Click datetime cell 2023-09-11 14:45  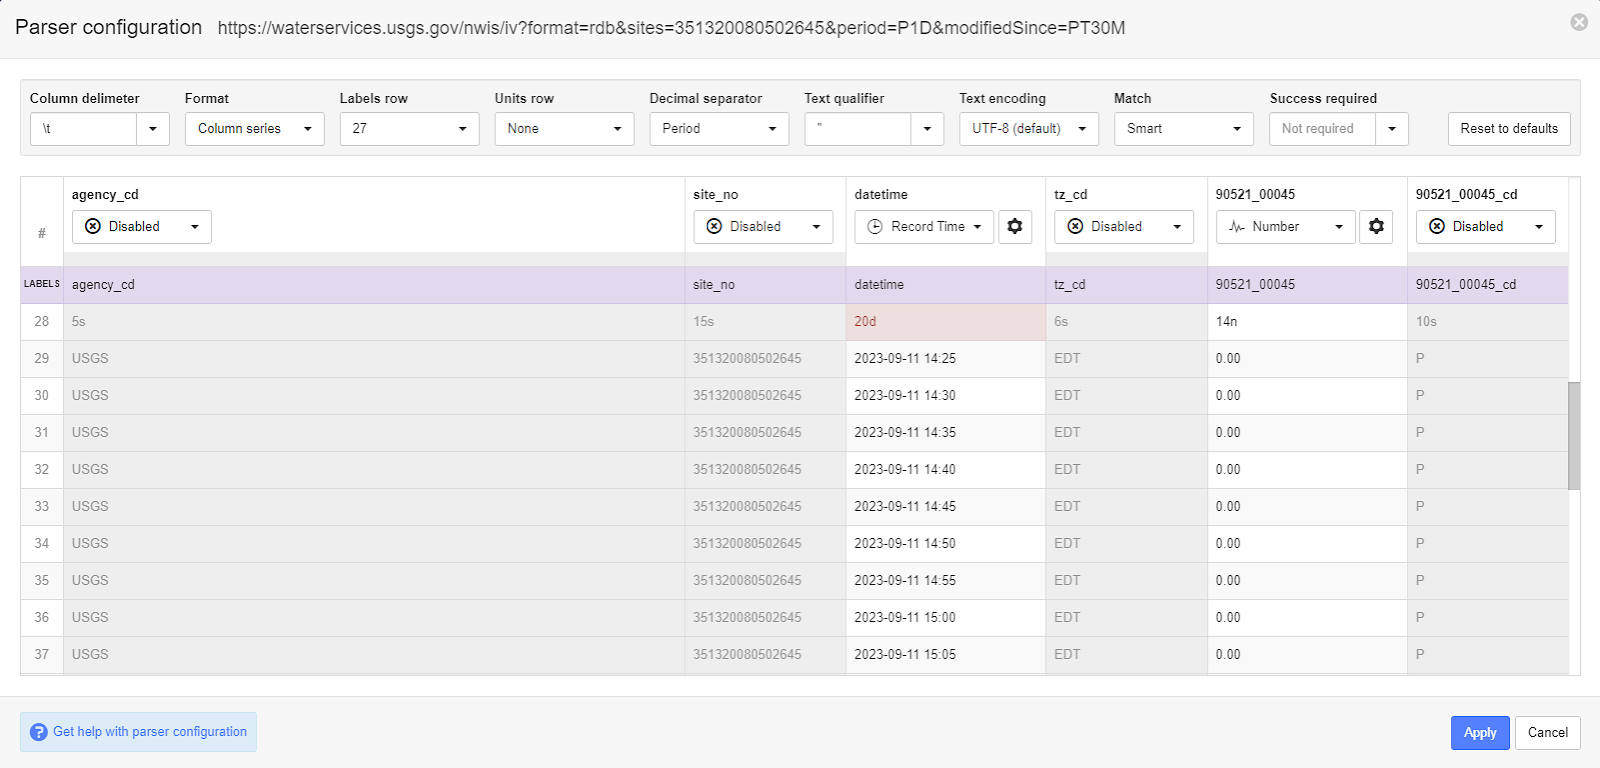tap(946, 507)
